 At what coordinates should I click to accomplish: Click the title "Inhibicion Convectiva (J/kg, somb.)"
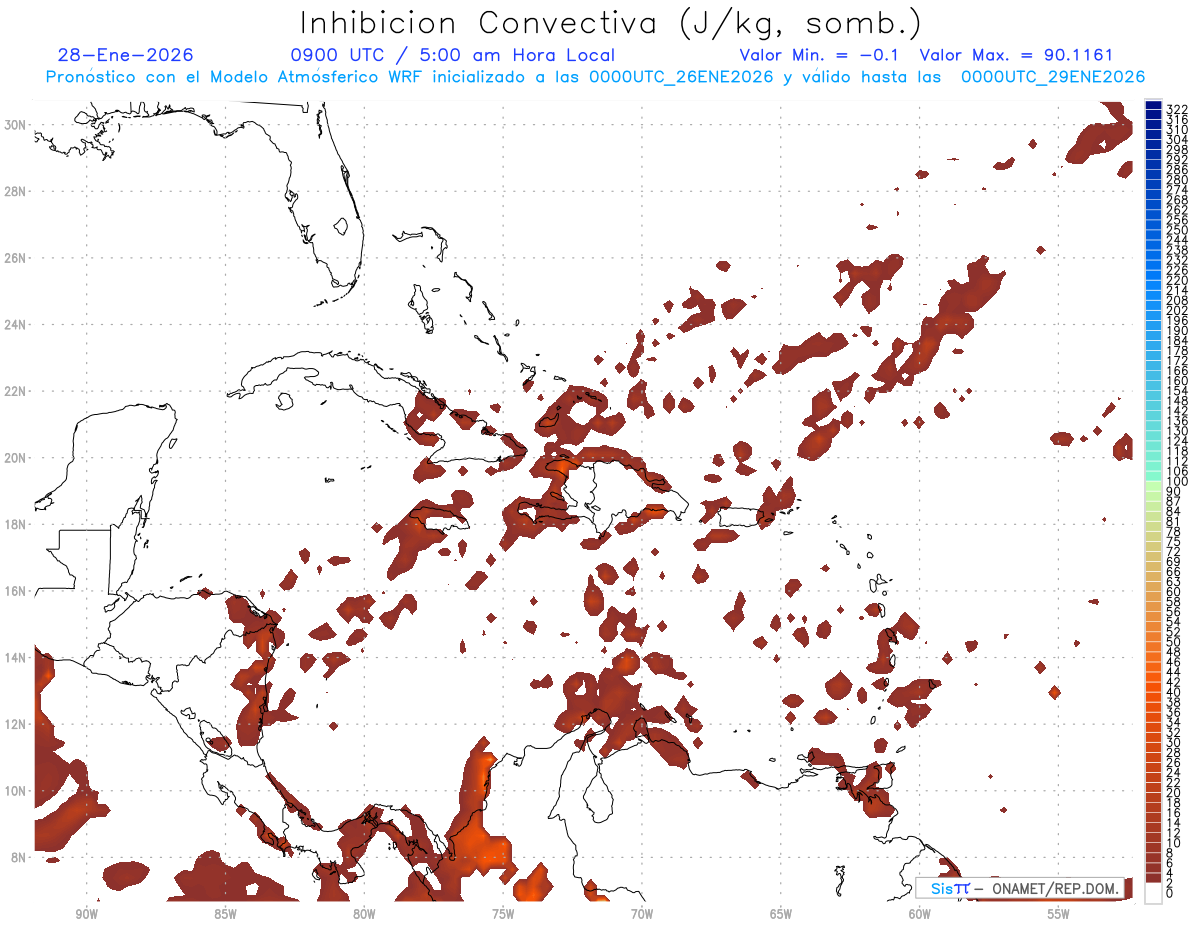[611, 23]
